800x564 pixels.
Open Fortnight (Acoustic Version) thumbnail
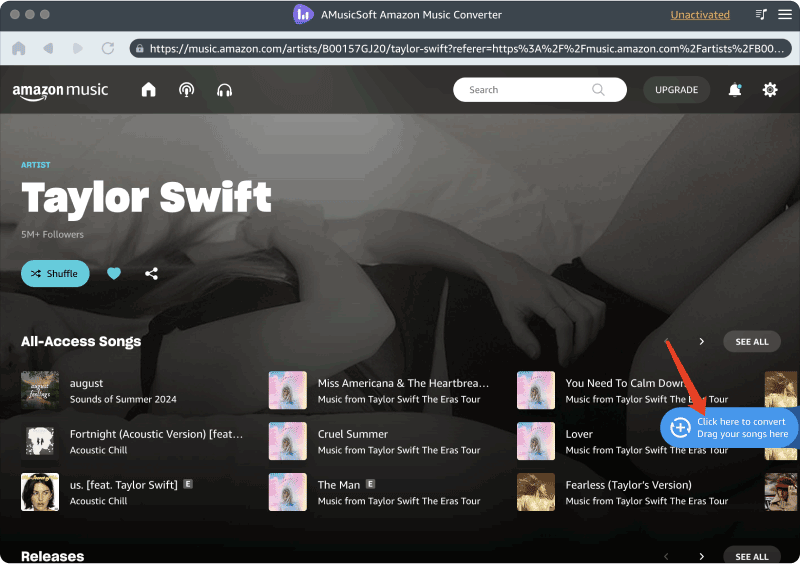pyautogui.click(x=40, y=441)
